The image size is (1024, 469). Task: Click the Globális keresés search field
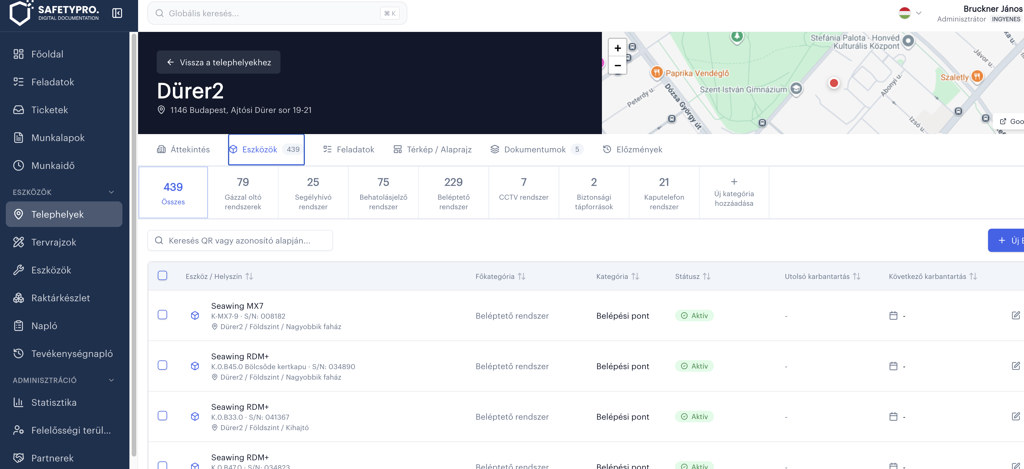[277, 13]
